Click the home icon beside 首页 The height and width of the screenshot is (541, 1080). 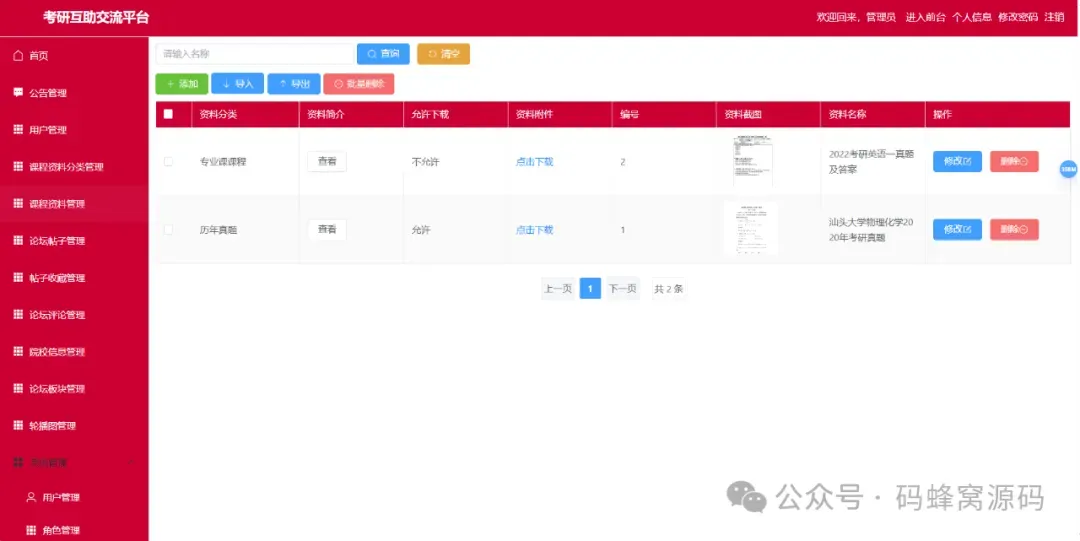19,56
